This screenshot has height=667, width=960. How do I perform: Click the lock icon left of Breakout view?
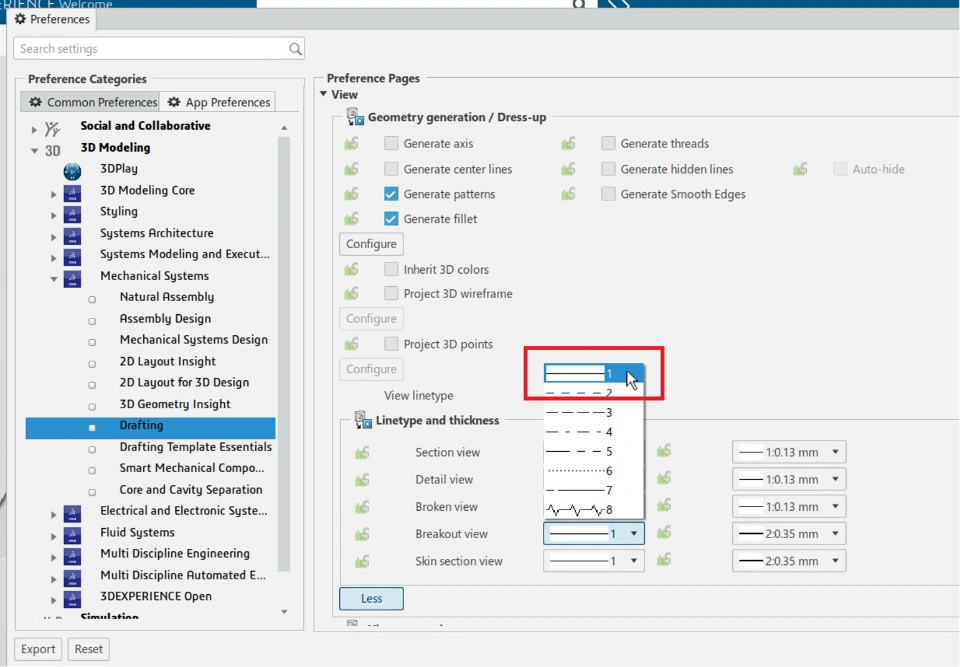pyautogui.click(x=362, y=534)
